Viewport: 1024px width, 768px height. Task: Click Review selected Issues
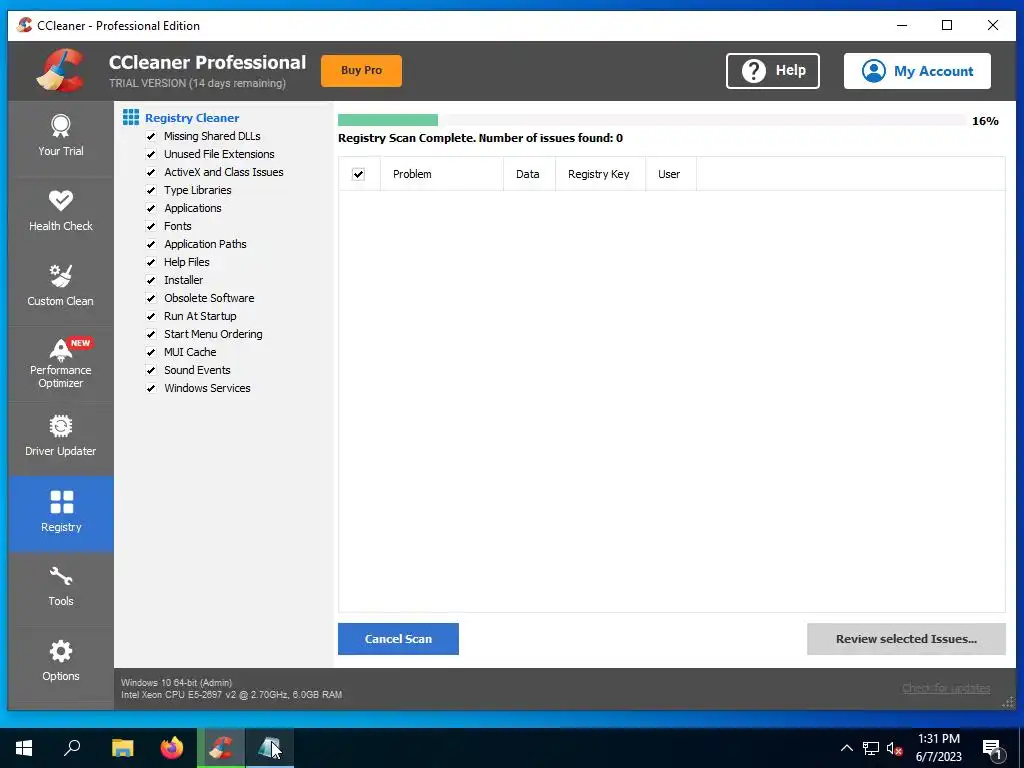pos(906,639)
